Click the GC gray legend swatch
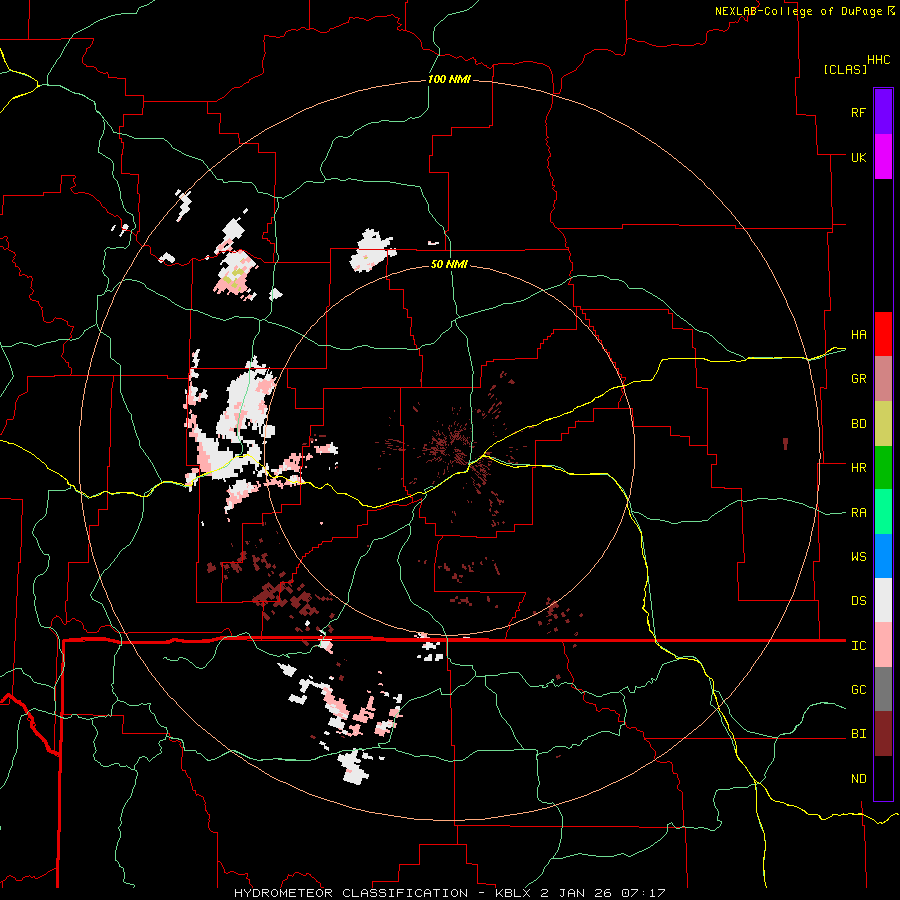The height and width of the screenshot is (900, 900). pos(883,689)
